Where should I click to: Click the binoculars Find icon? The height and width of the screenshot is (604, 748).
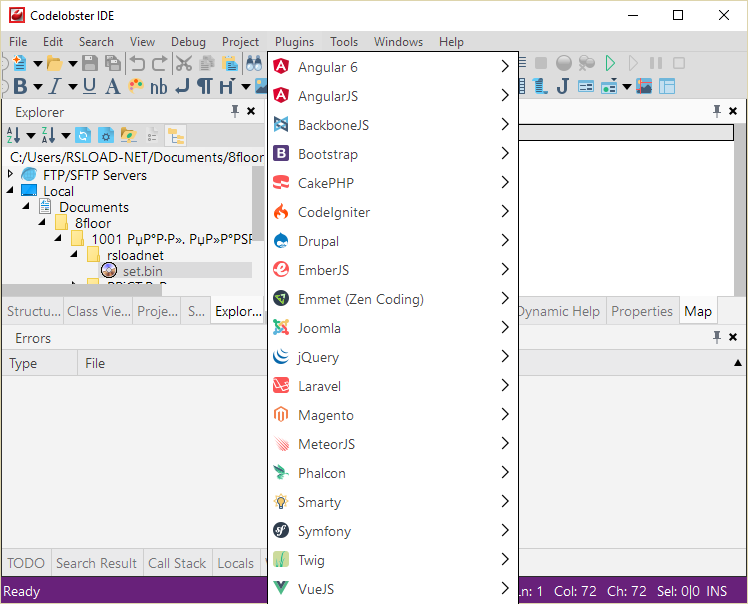(x=254, y=63)
